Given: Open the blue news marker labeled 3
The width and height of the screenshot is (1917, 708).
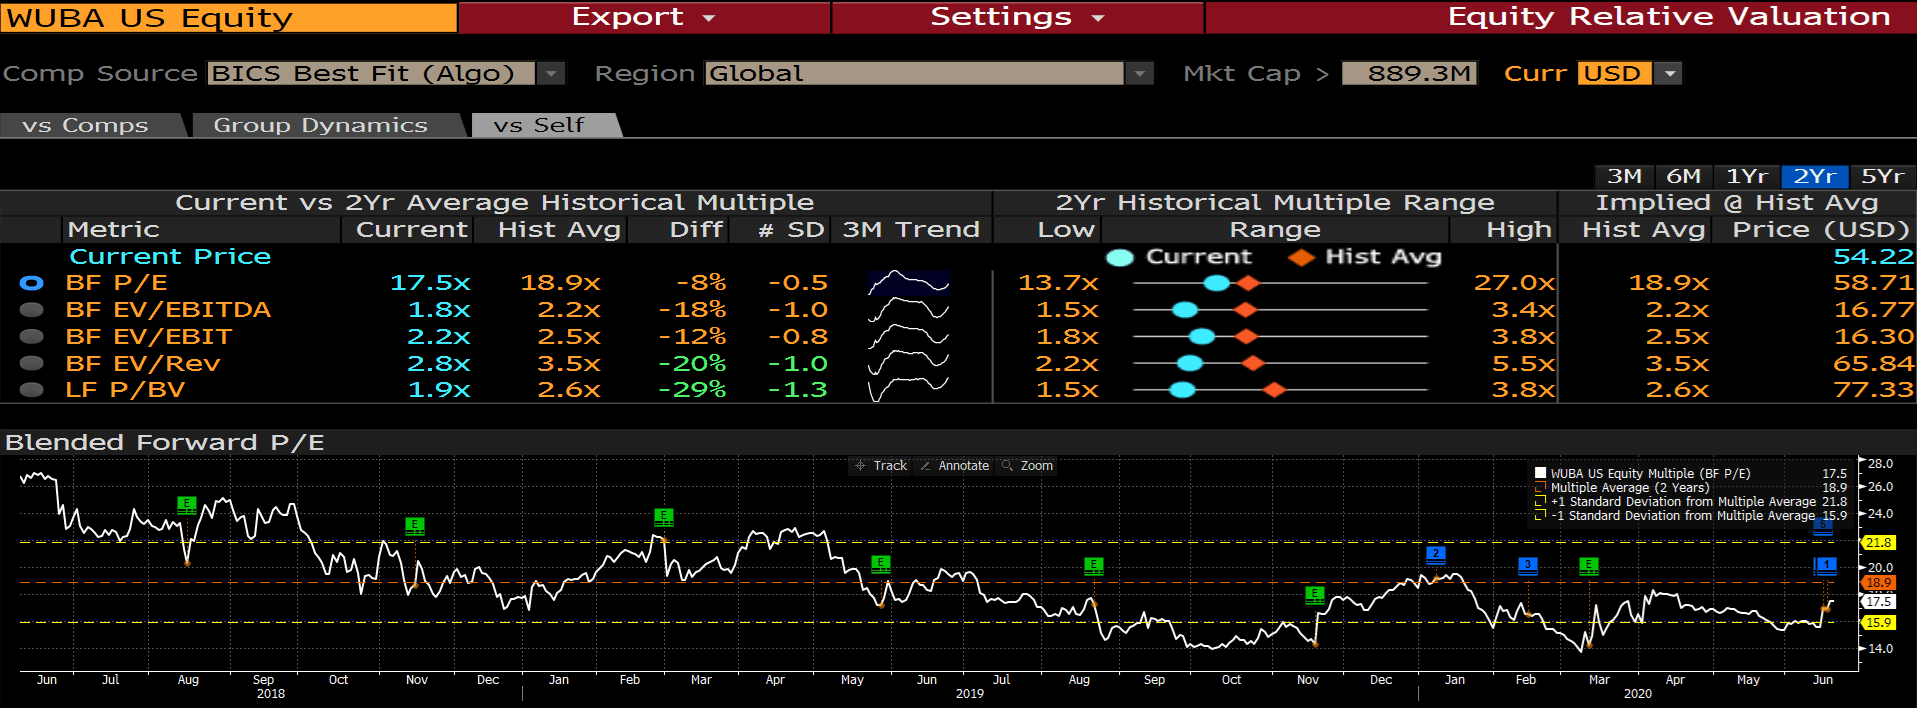Looking at the screenshot, I should click(1527, 566).
